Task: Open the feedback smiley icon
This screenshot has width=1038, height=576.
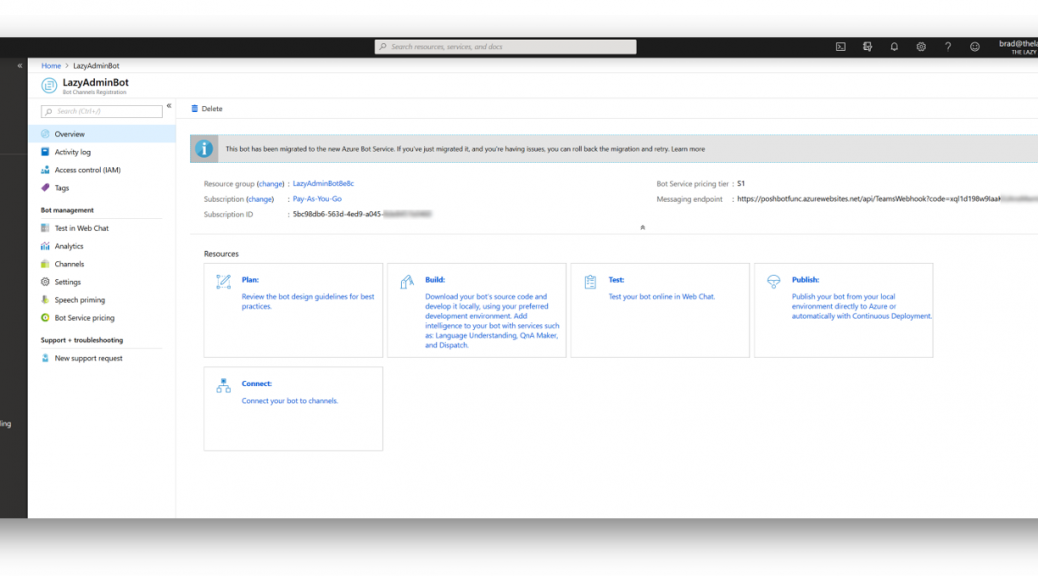Action: pos(974,47)
